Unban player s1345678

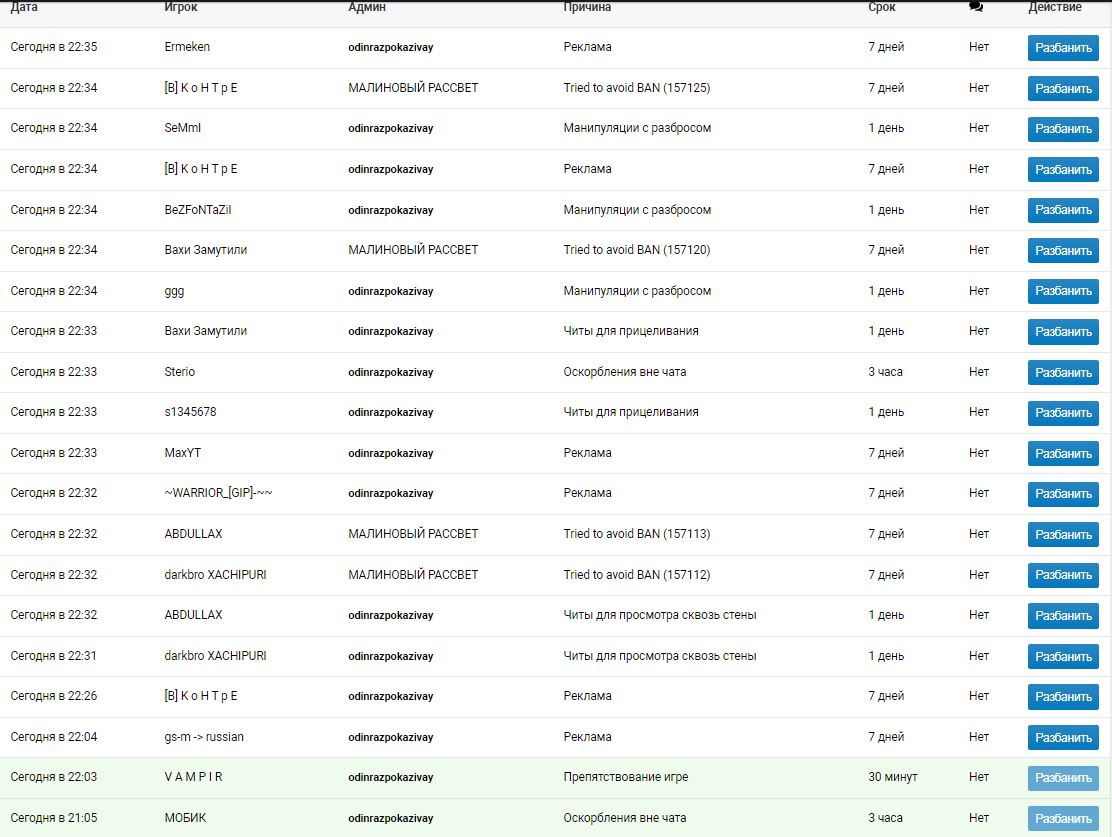click(x=1063, y=413)
